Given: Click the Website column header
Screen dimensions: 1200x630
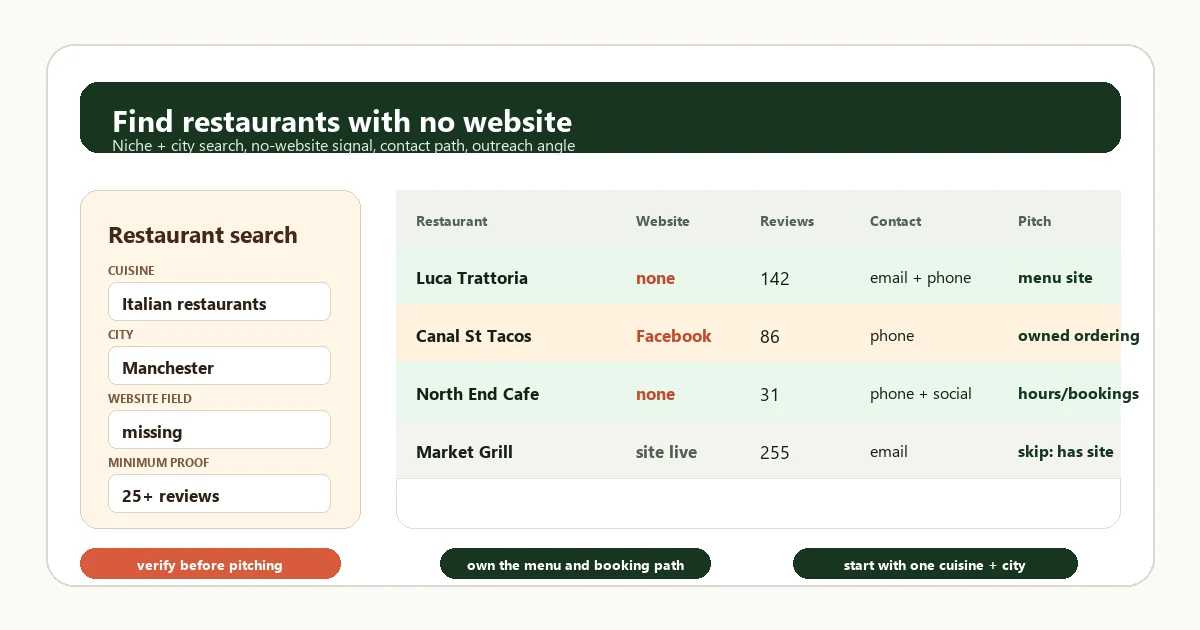Looking at the screenshot, I should tap(663, 221).
